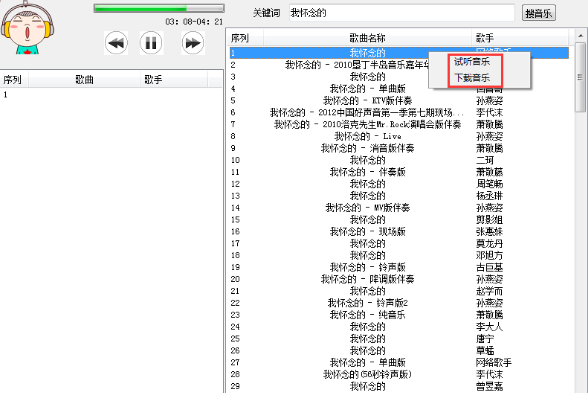This screenshot has height=393, width=588.
Task: Click the green playback progress bar
Action: click(x=159, y=8)
